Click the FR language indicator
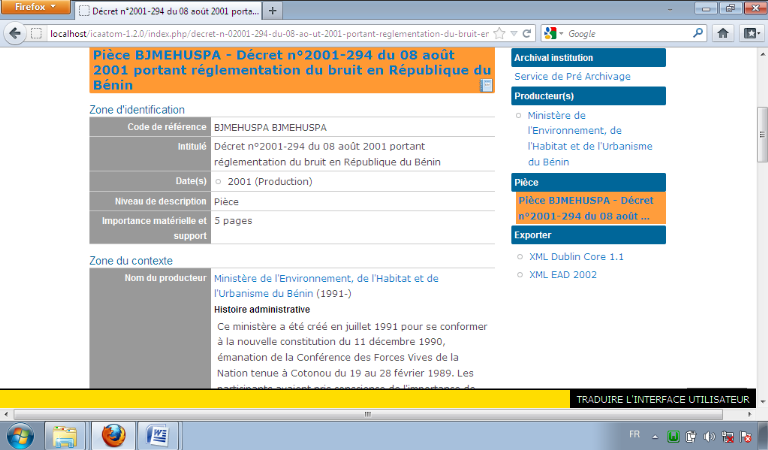Image resolution: width=768 pixels, height=450 pixels. pyautogui.click(x=634, y=434)
